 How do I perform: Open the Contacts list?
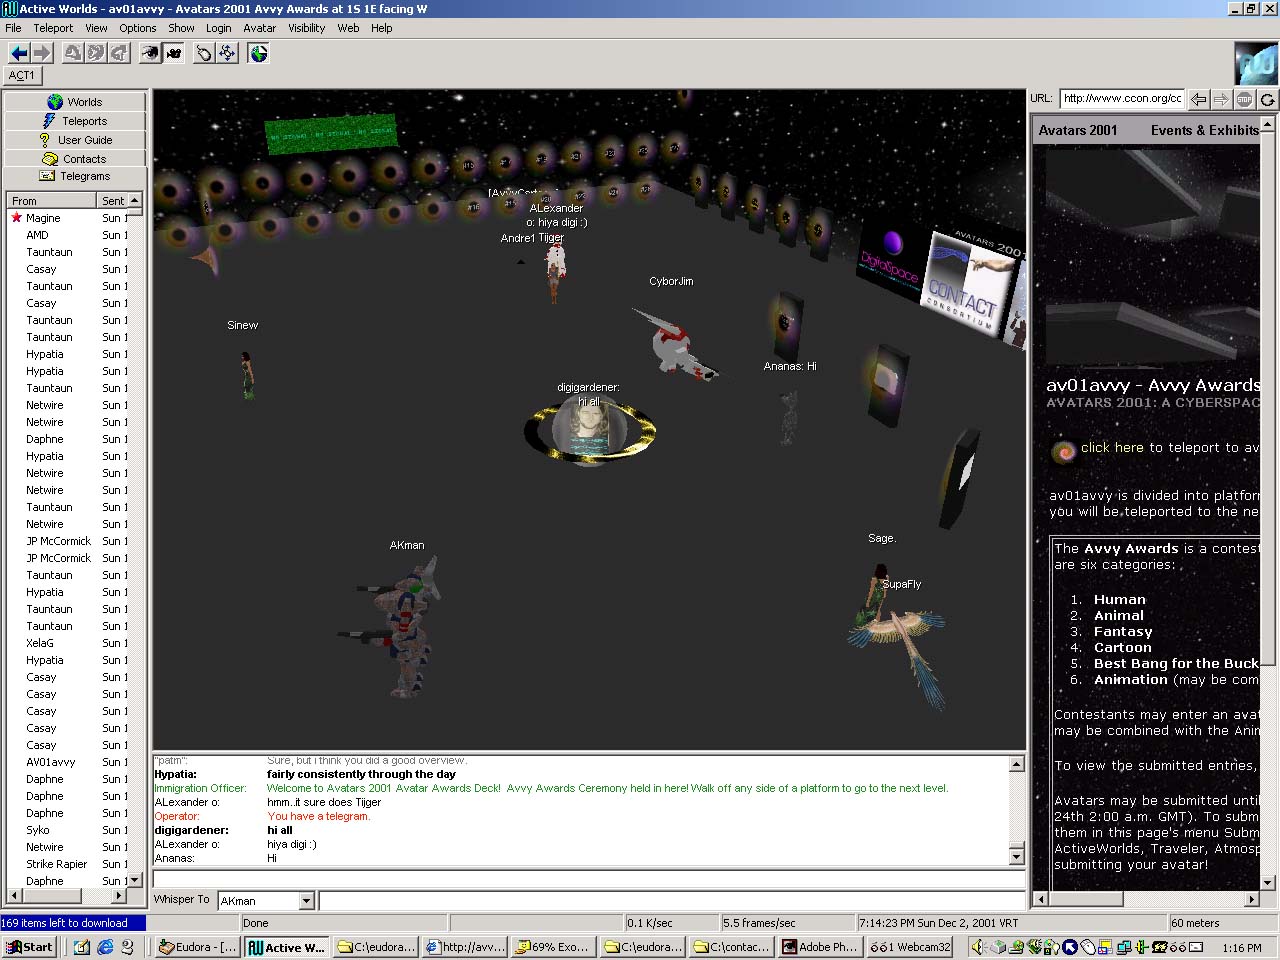[75, 159]
